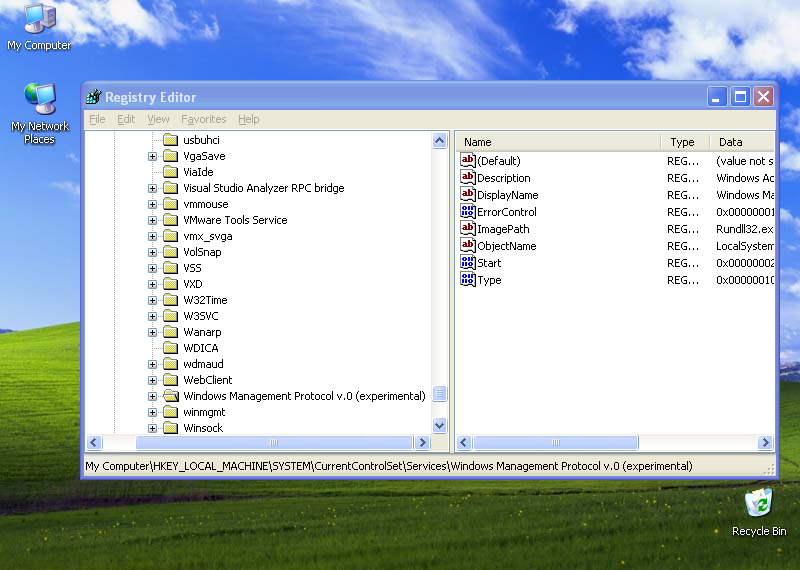
Task: Open My Network Places desktop icon
Action: pos(40,114)
